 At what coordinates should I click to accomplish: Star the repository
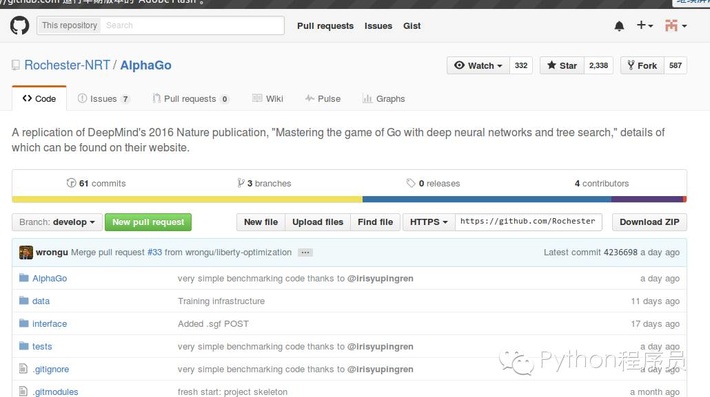tap(562, 66)
